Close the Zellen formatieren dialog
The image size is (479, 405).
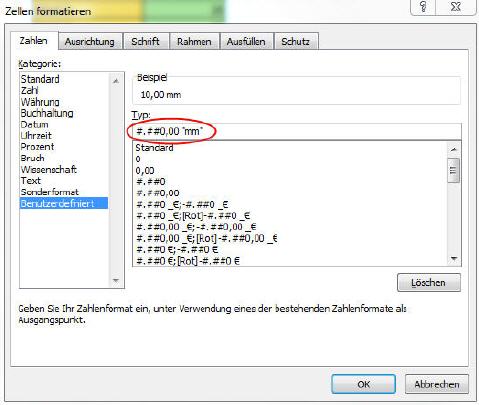(456, 7)
